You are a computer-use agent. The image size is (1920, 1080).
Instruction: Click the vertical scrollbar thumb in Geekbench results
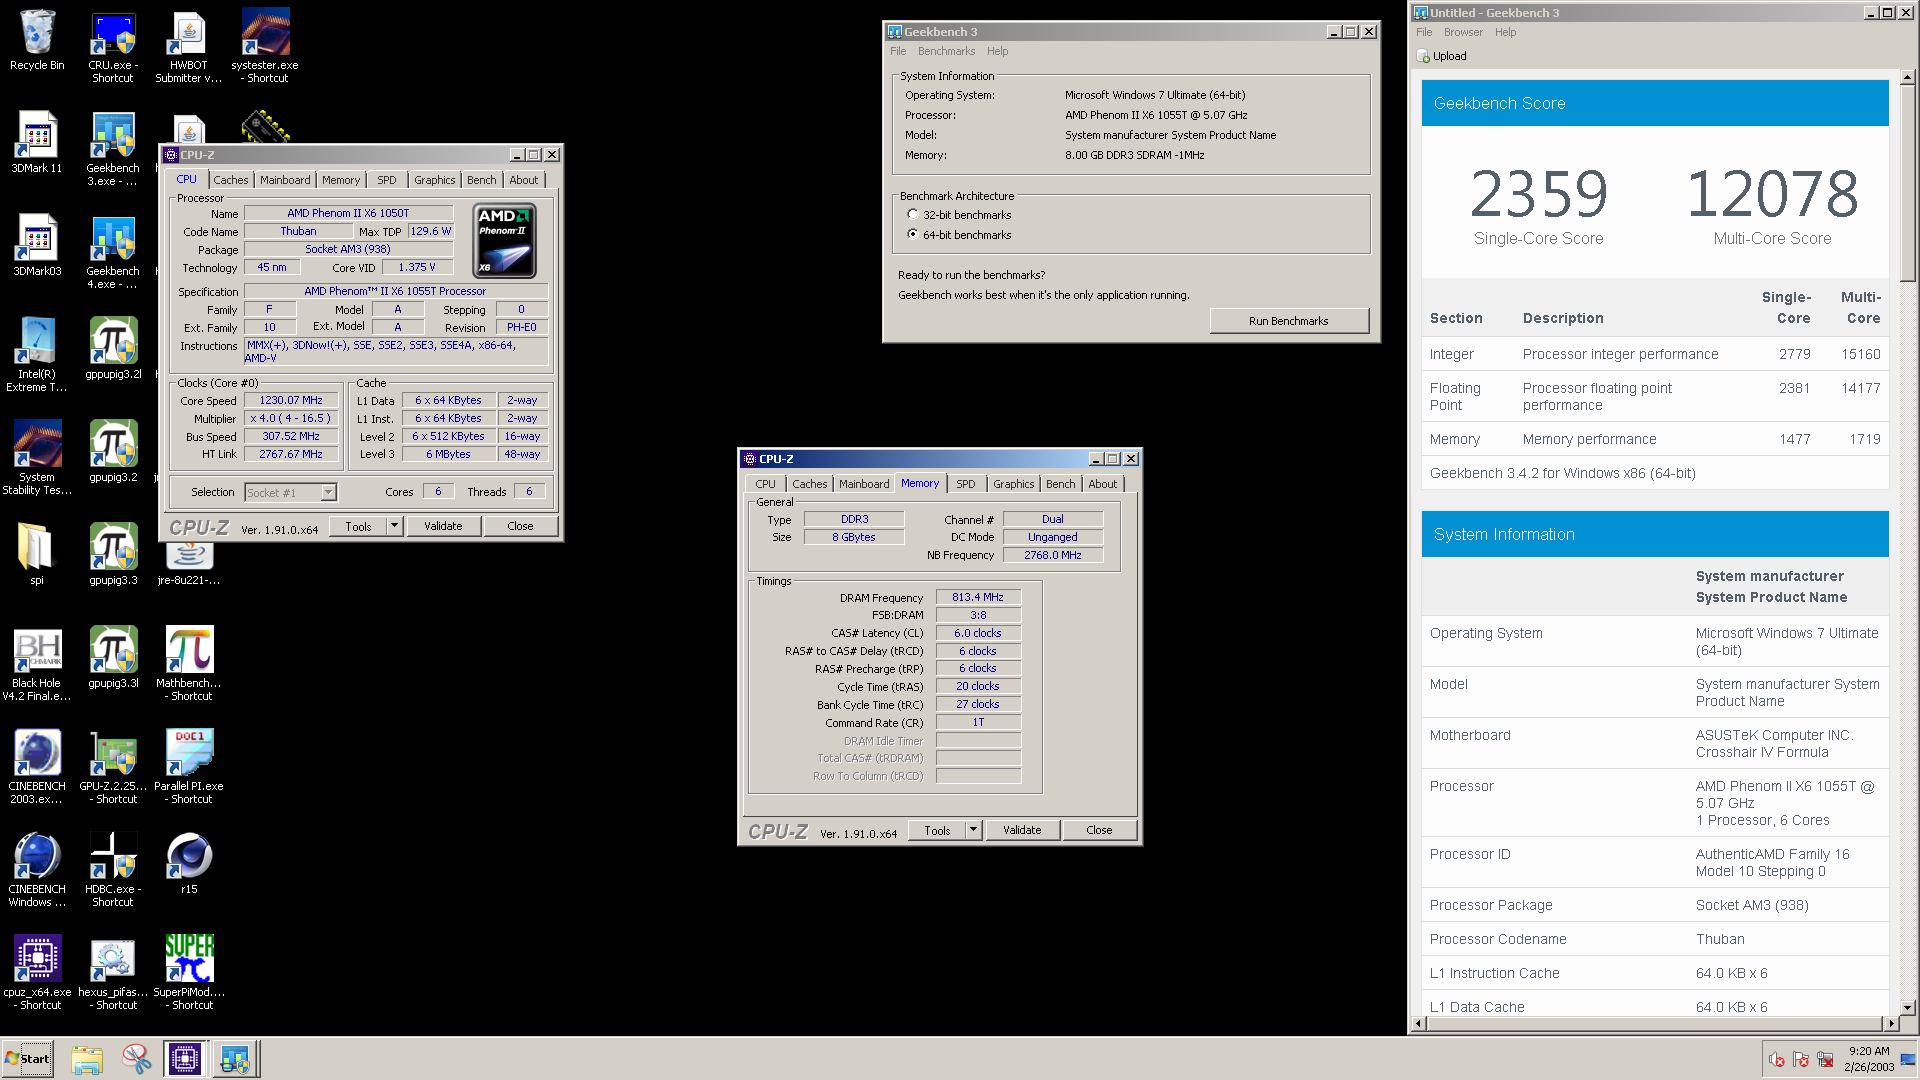(x=1908, y=183)
